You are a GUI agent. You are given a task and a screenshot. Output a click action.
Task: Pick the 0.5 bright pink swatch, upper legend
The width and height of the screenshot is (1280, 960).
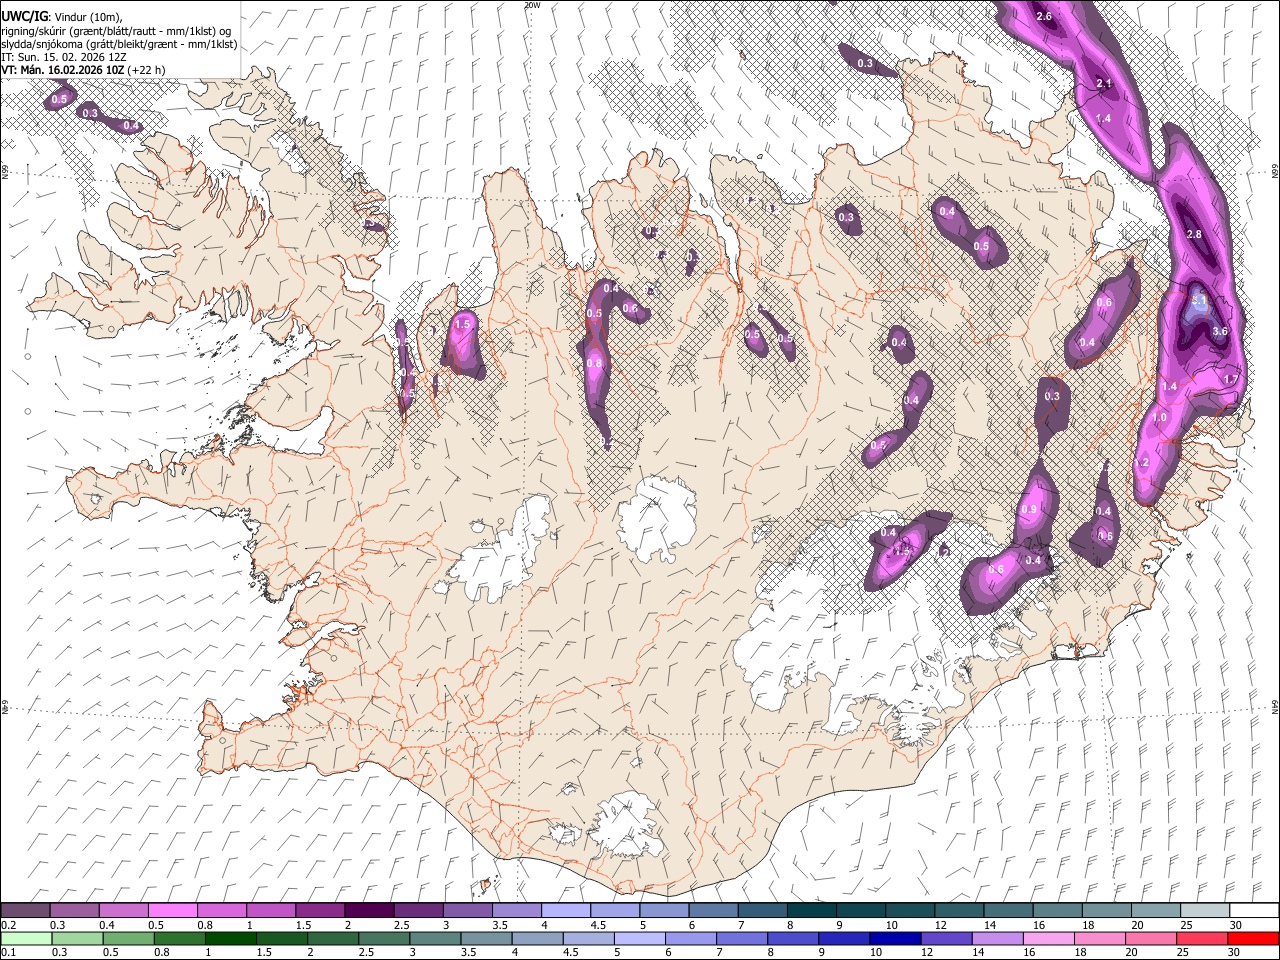172,910
